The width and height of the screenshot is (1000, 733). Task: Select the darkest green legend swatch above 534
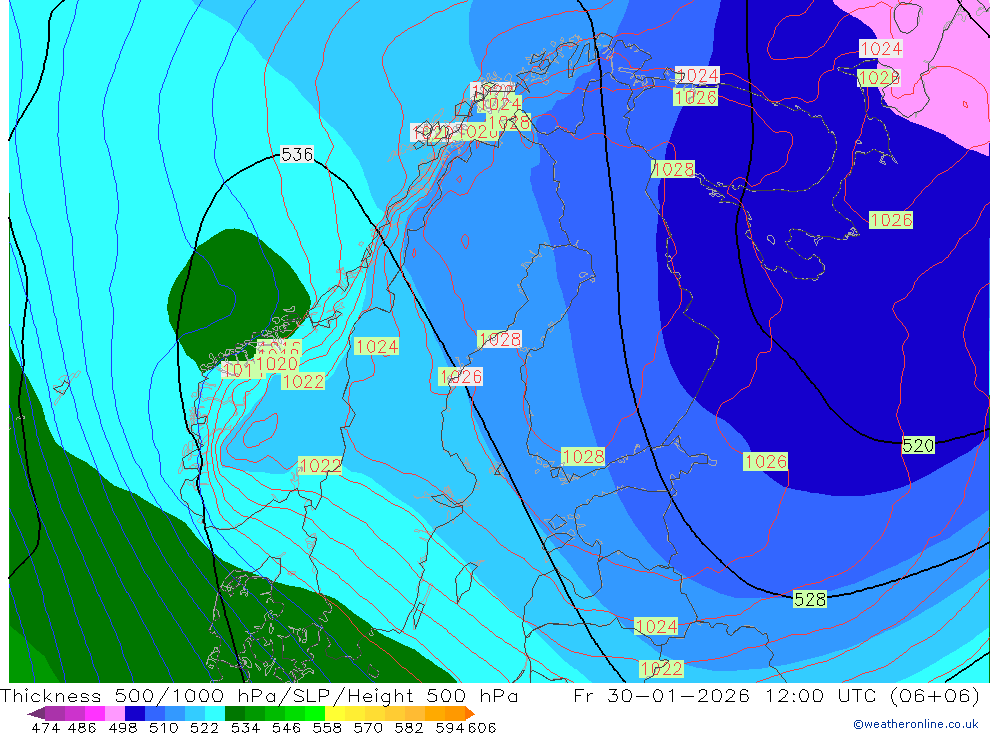coord(235,713)
